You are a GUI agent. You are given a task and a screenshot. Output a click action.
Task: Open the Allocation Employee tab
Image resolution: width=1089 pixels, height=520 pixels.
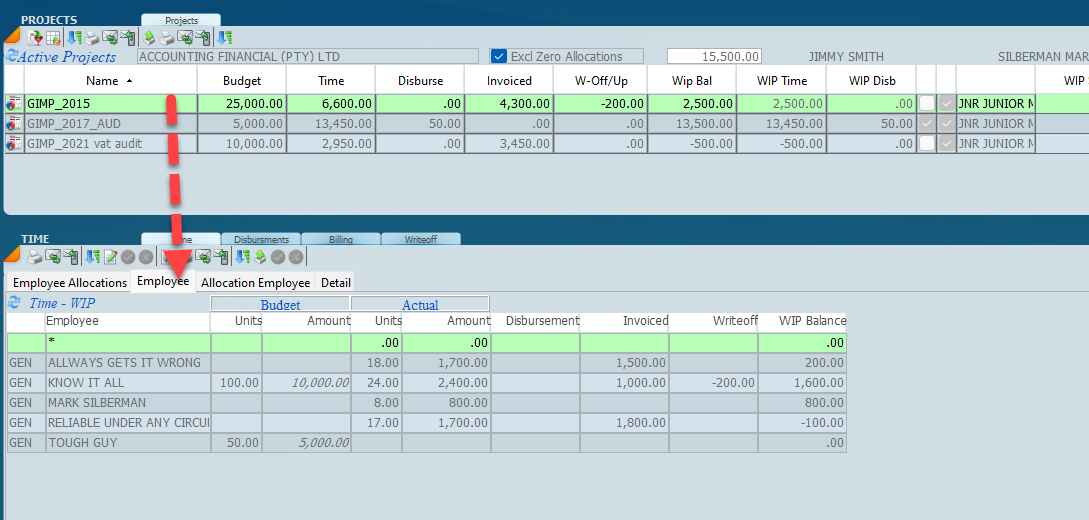point(255,283)
